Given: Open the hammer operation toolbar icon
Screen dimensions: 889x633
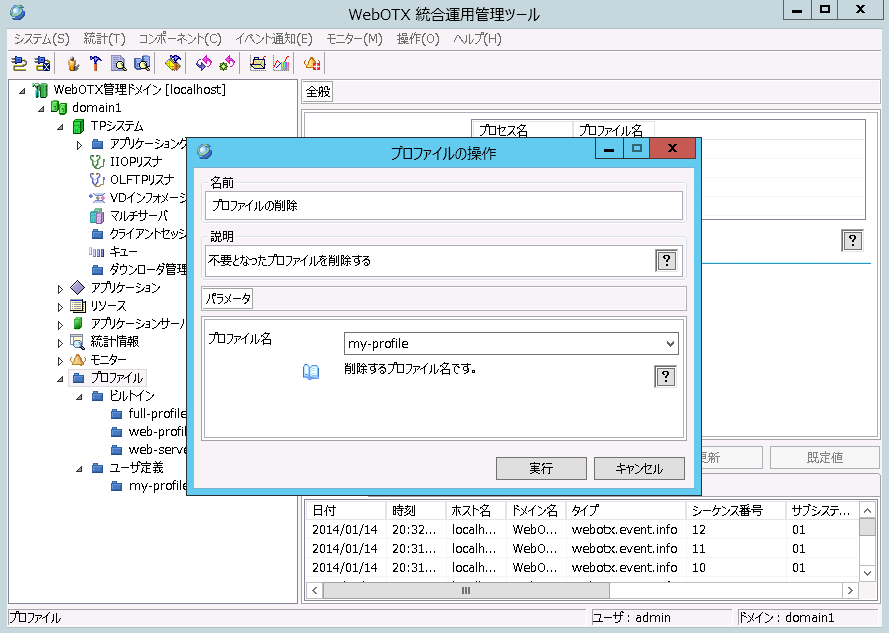Looking at the screenshot, I should pos(94,62).
